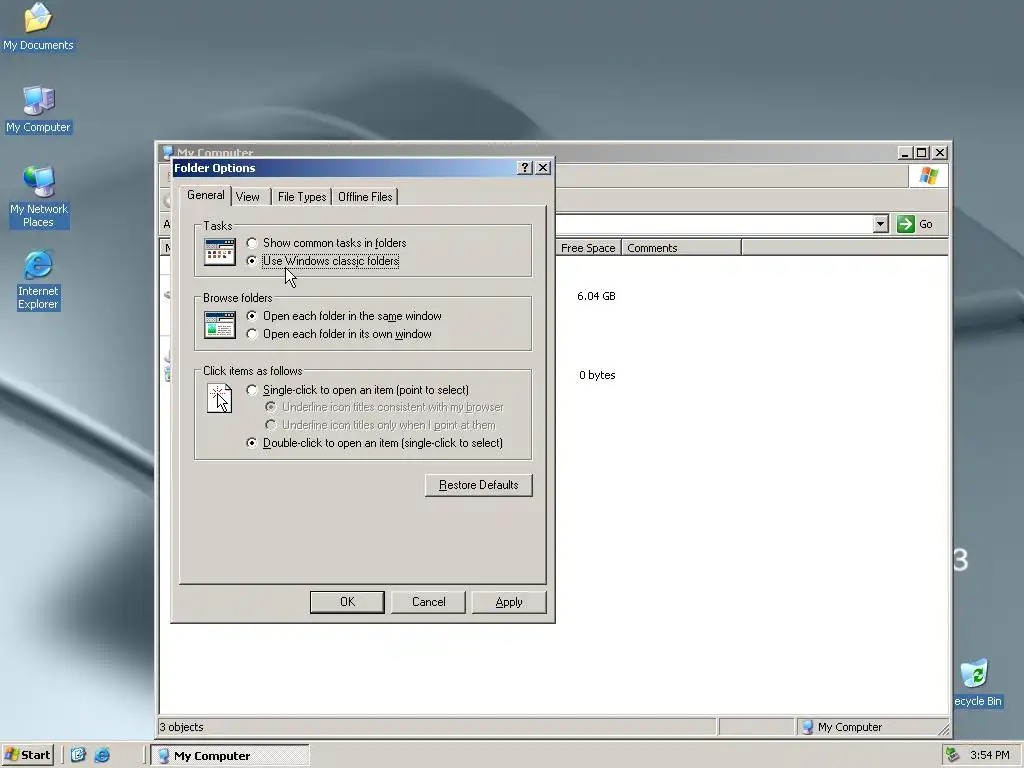Sort by the Free Space column header

(588, 248)
